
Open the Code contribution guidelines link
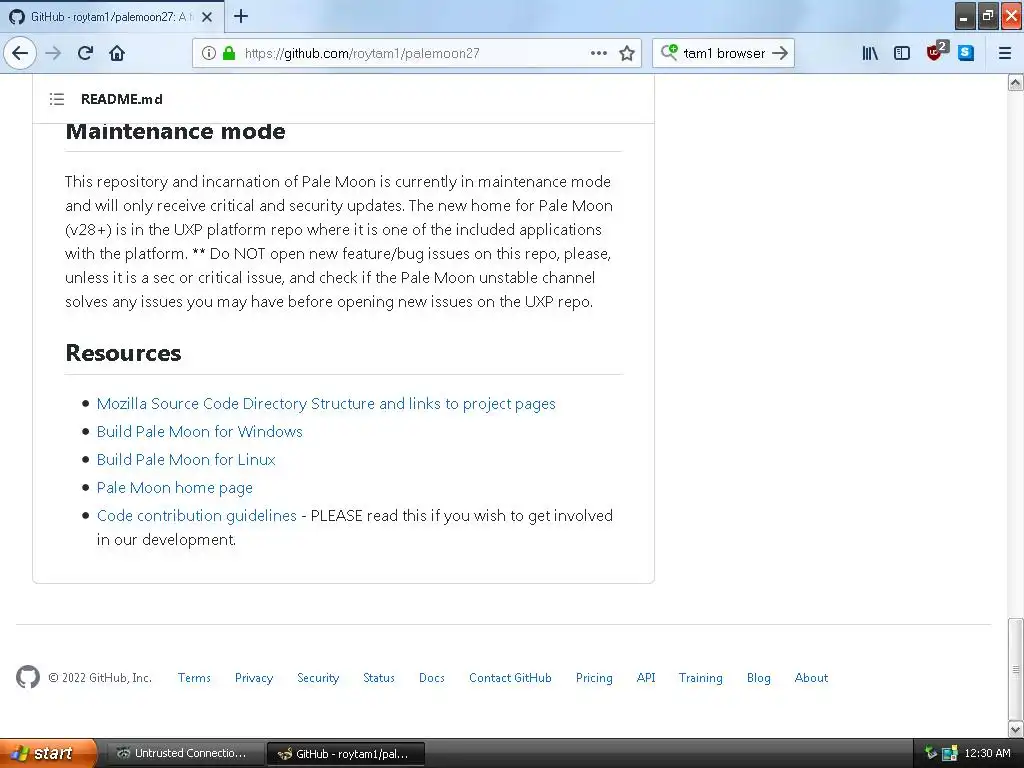click(x=197, y=516)
